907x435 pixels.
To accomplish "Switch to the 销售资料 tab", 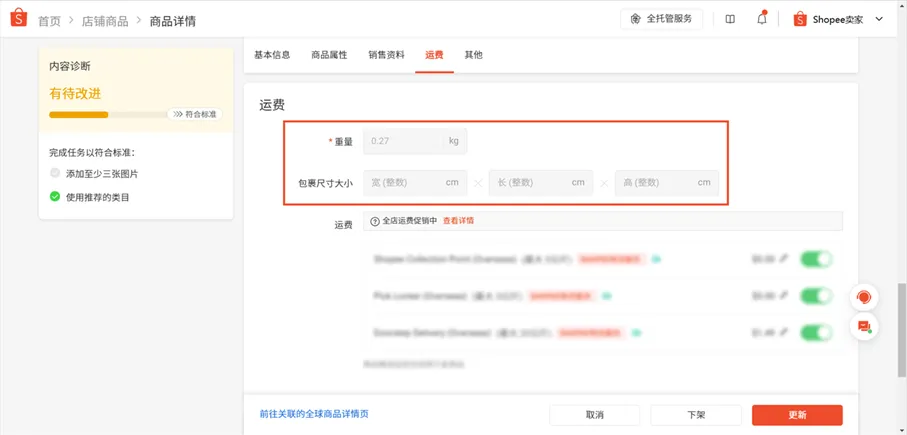I will coord(386,55).
